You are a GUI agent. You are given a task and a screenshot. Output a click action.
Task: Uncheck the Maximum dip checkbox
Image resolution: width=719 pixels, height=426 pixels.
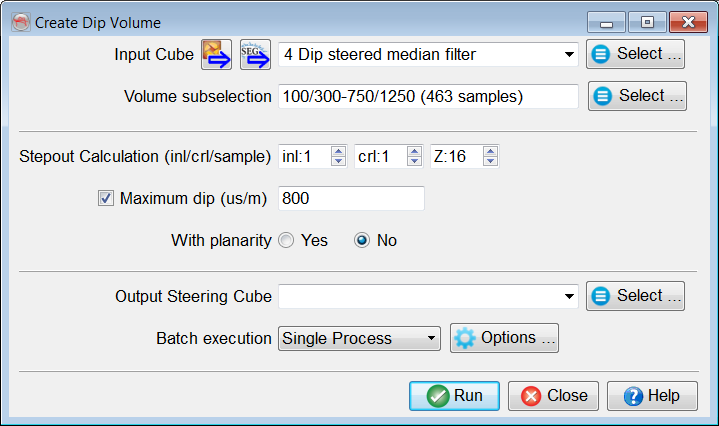[x=106, y=198]
